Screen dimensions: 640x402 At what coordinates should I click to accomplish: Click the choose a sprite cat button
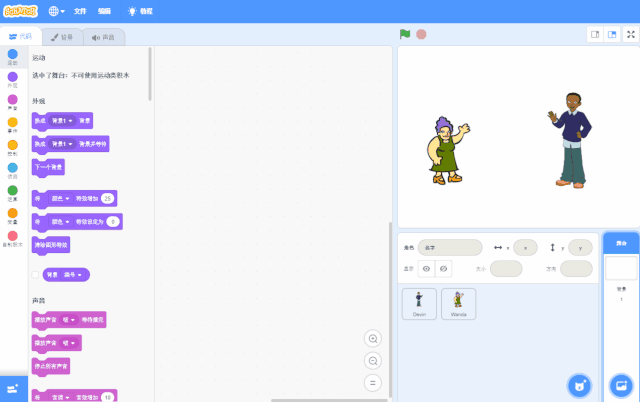[580, 386]
